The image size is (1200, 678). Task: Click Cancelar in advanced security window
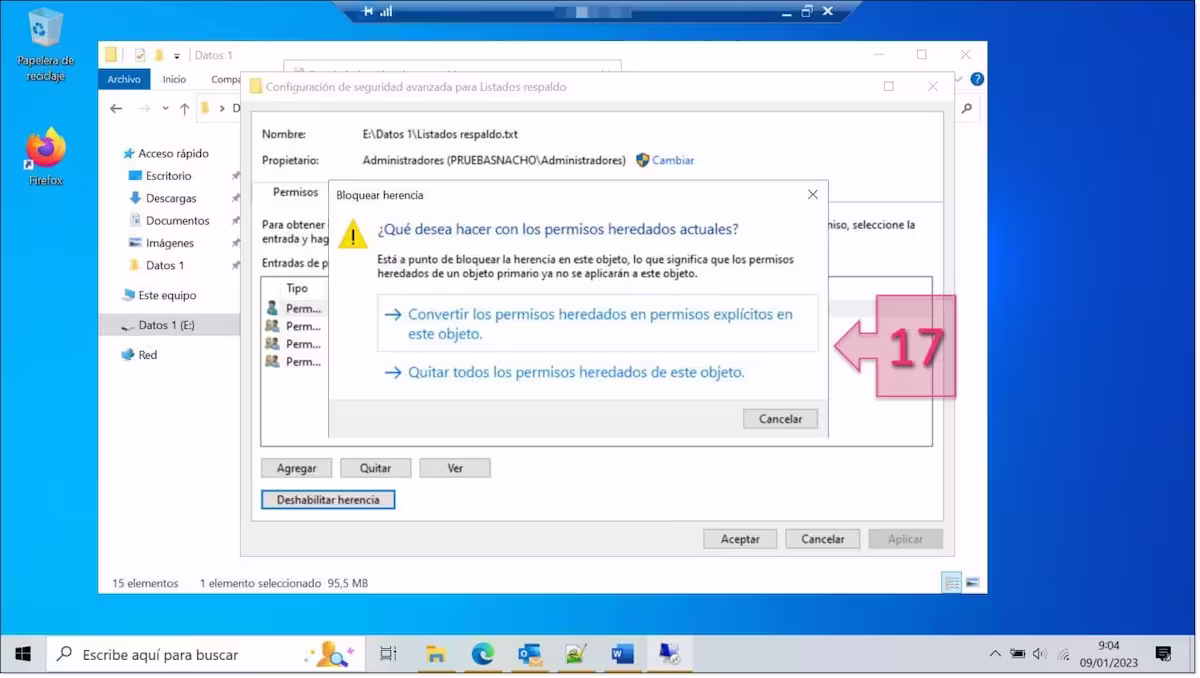[x=822, y=539]
